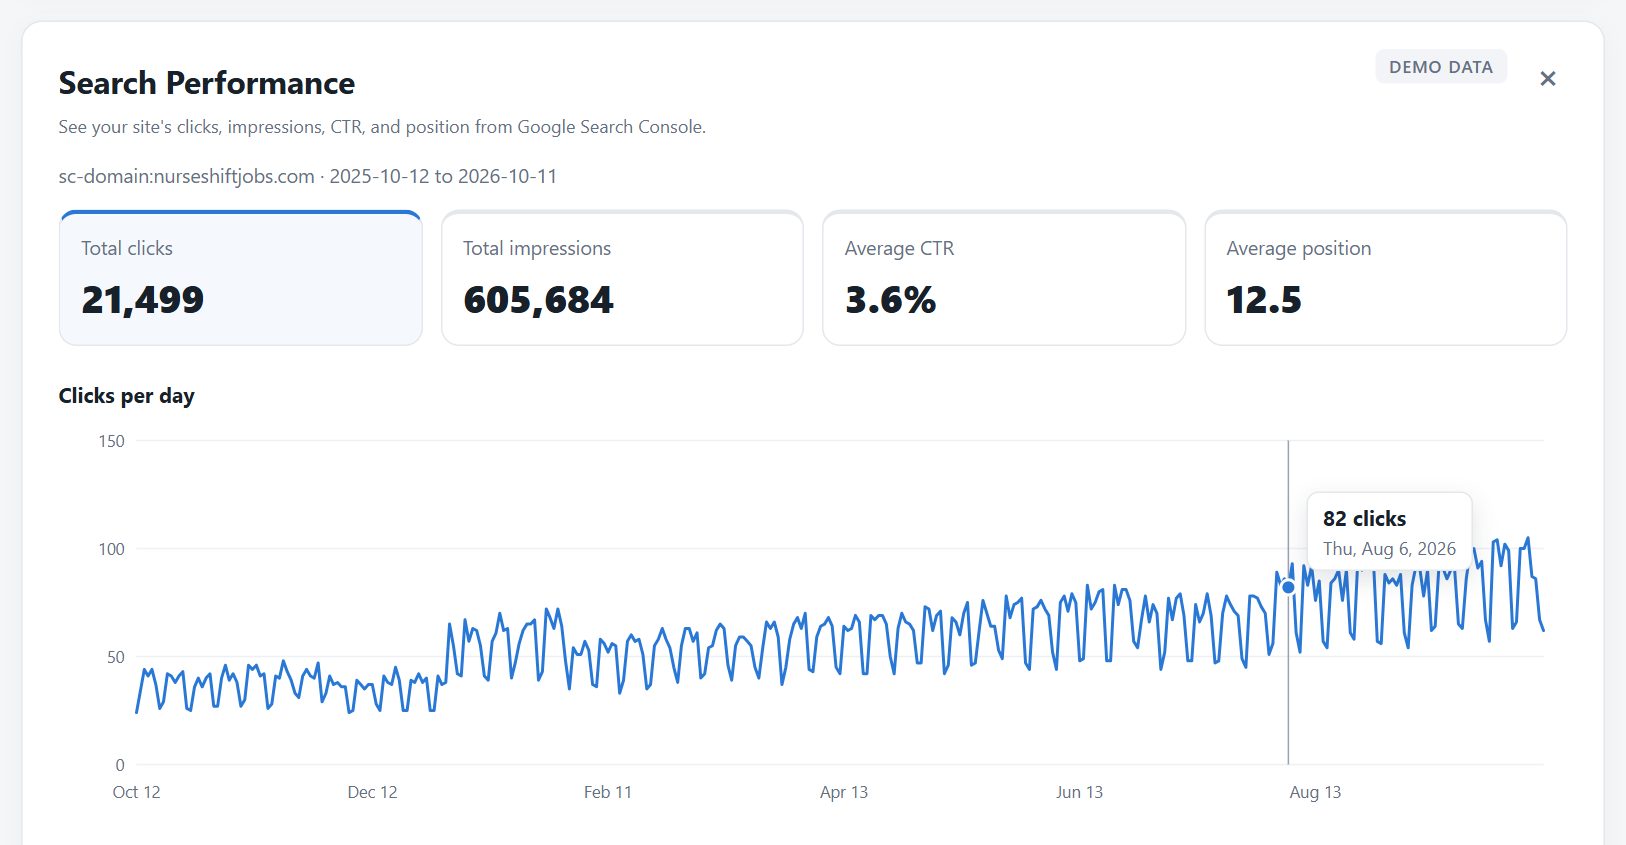Click the 150 y-axis label
Screen dimensions: 1626x845
click(112, 441)
